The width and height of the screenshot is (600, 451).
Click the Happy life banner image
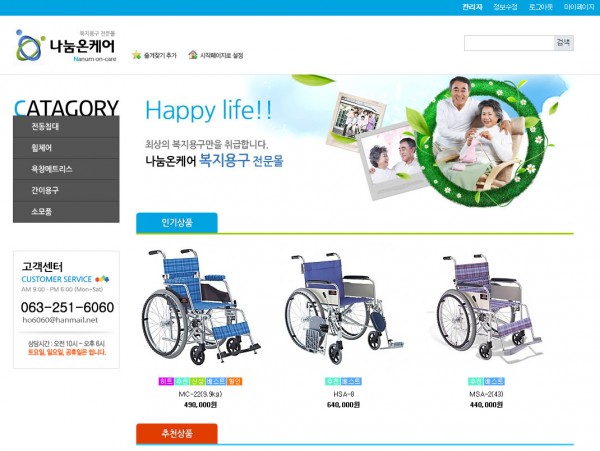355,142
